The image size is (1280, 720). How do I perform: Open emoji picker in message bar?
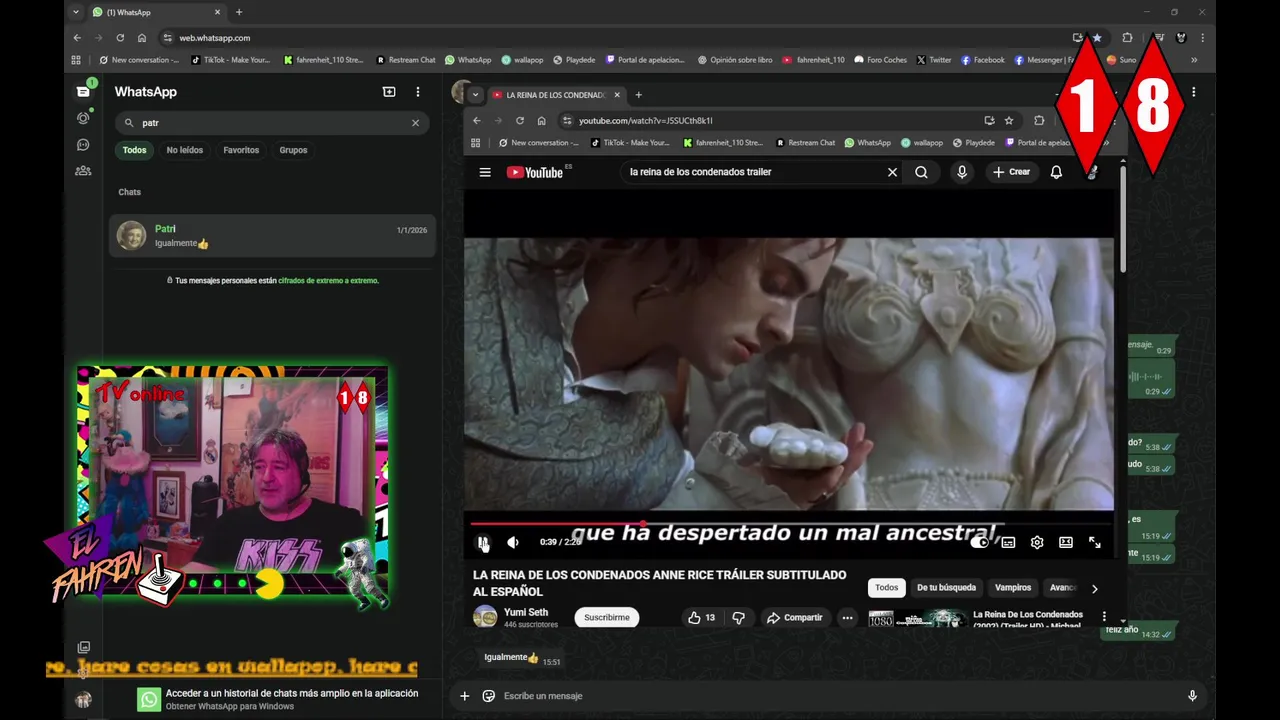click(489, 696)
